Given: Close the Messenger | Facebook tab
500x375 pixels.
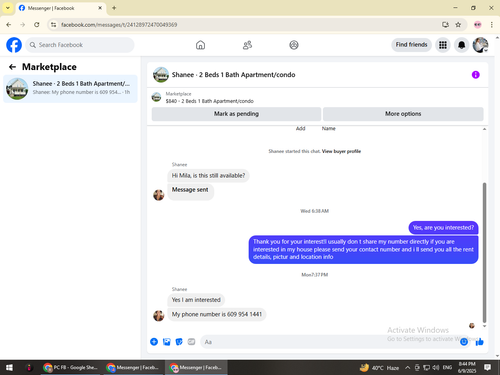Looking at the screenshot, I should click(100, 8).
